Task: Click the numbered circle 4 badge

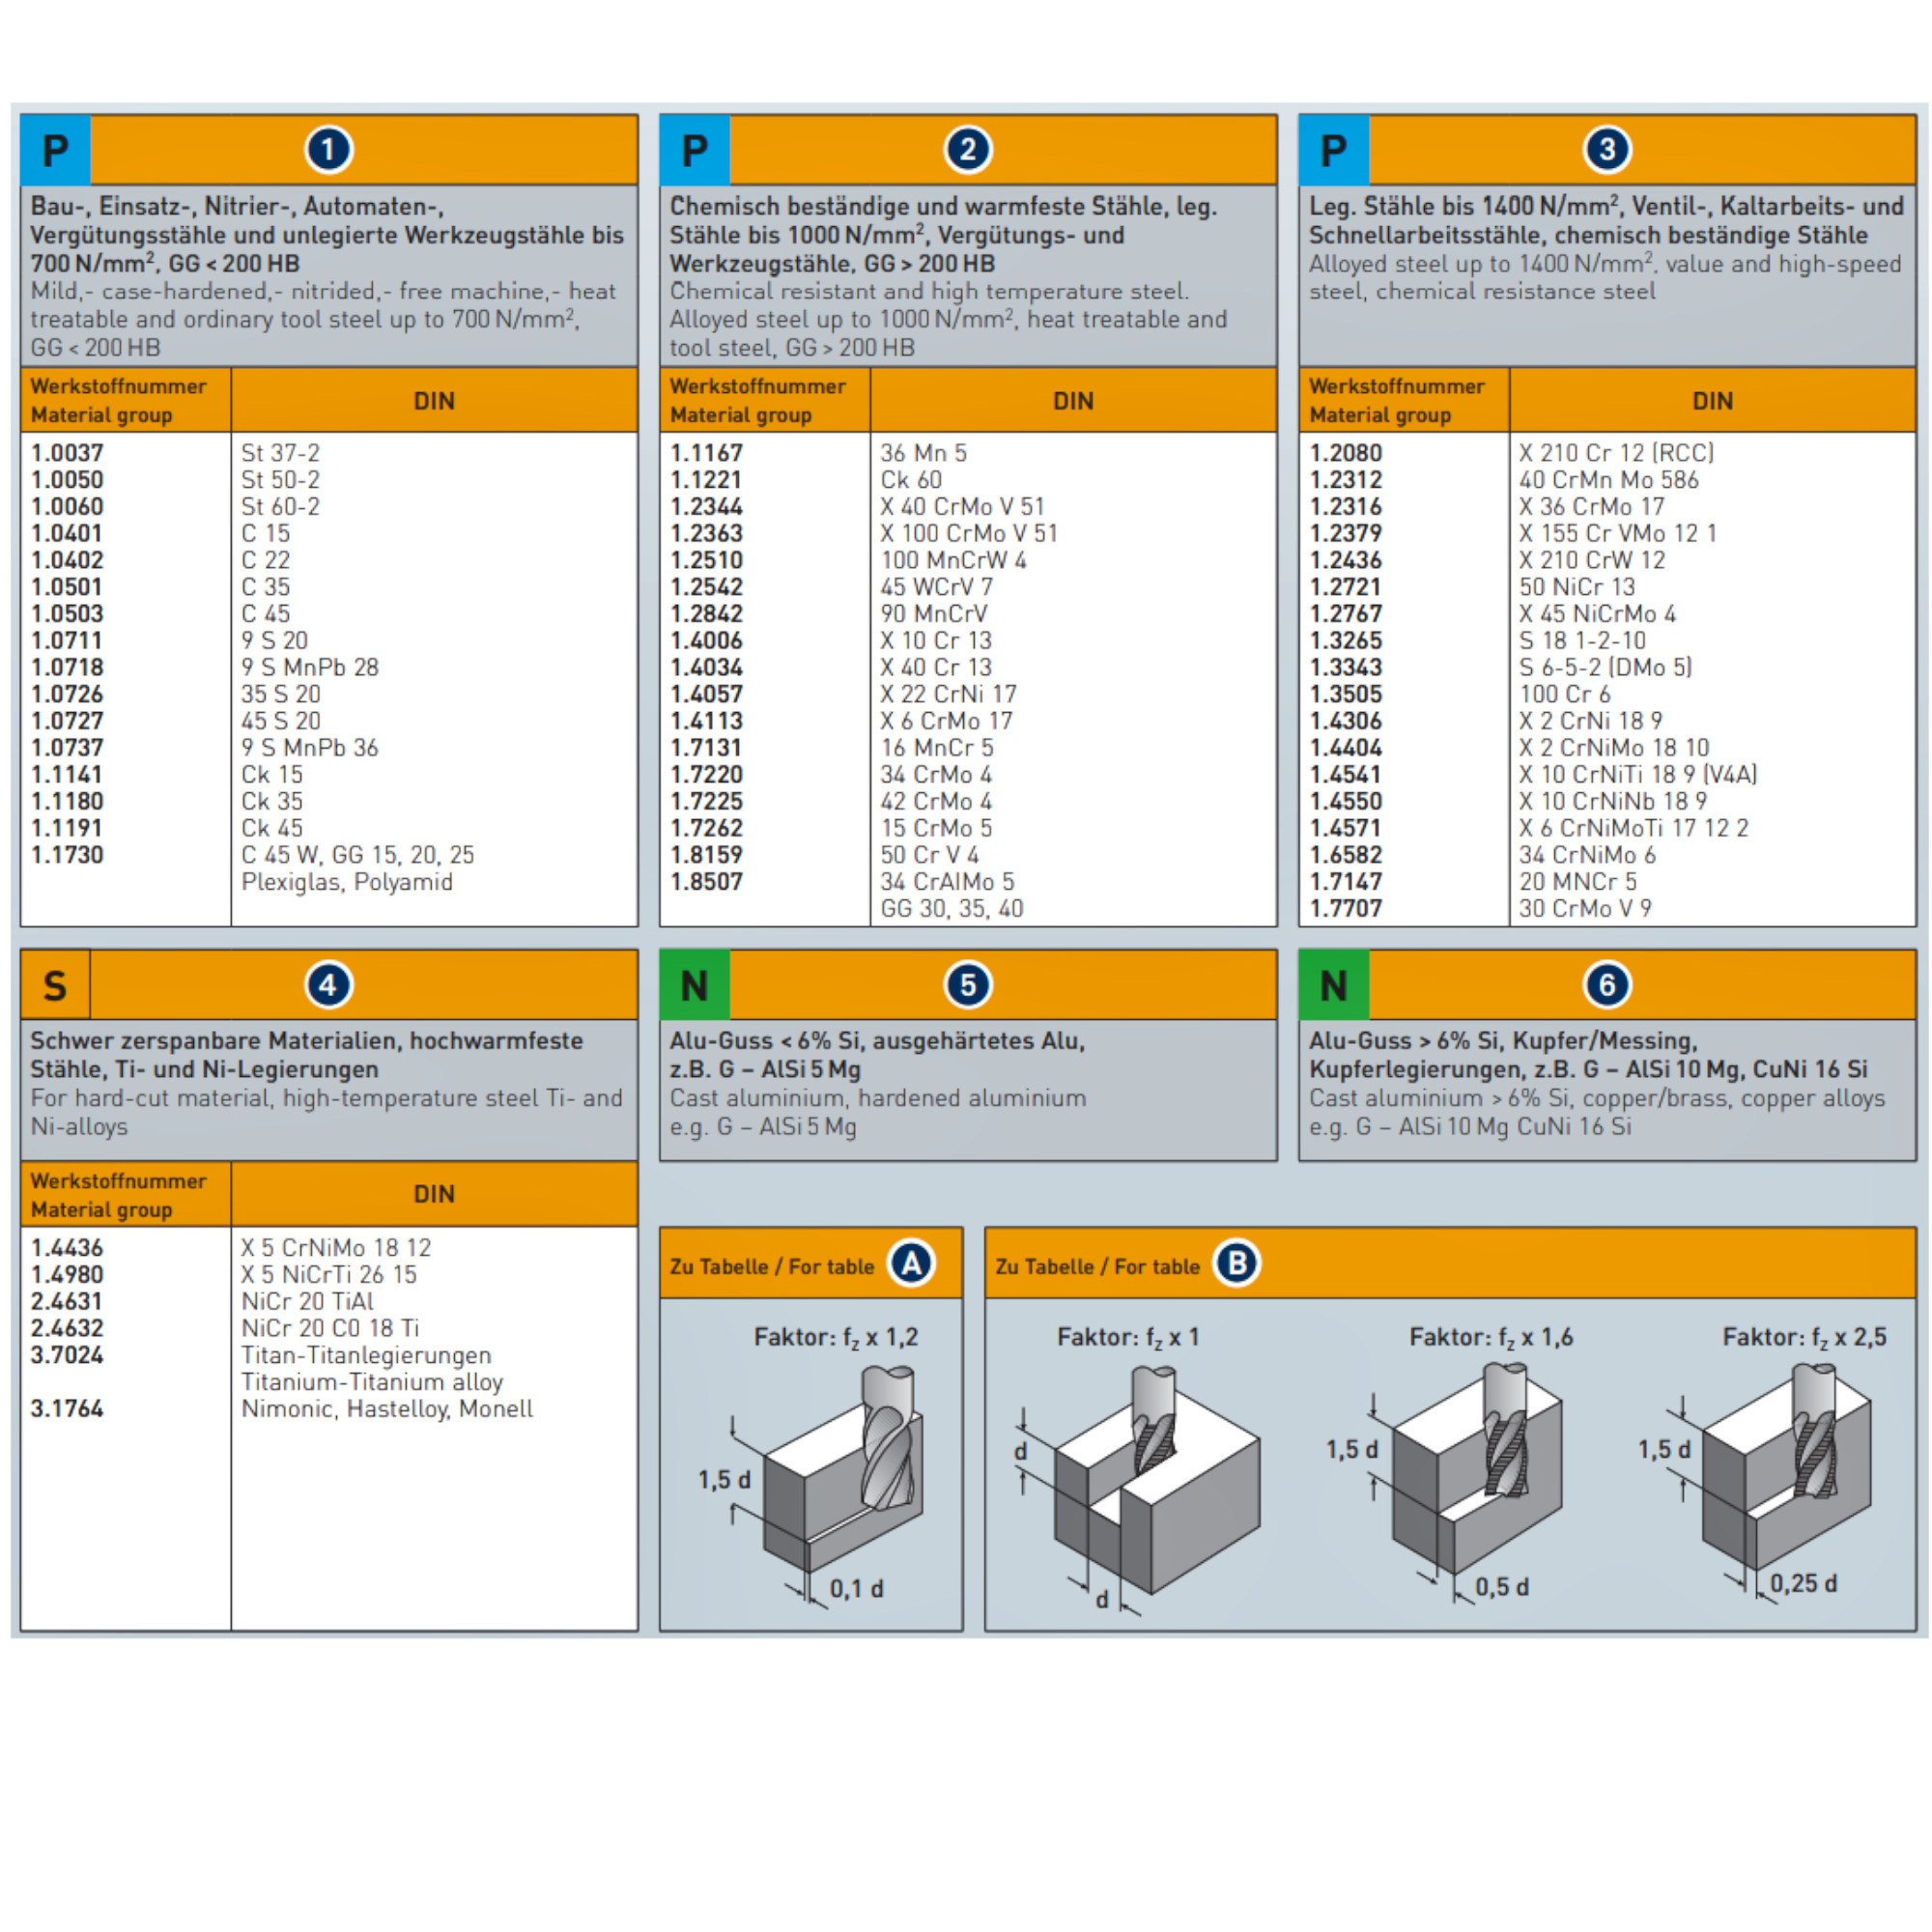Action: tap(328, 985)
